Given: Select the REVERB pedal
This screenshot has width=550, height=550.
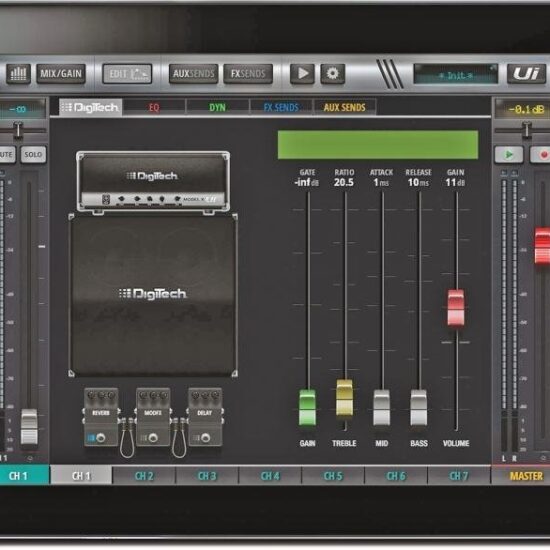Looking at the screenshot, I should (101, 417).
